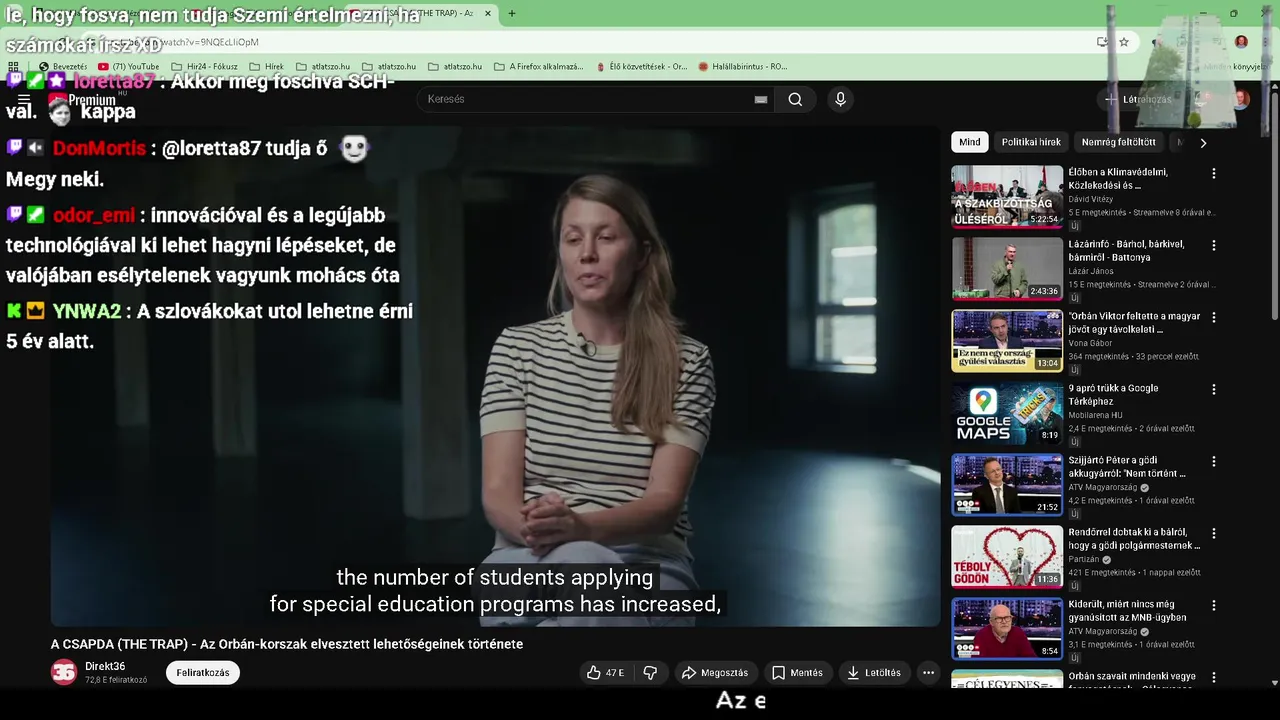Open Vona Gábor channel link
1280x720 pixels.
(x=1090, y=343)
